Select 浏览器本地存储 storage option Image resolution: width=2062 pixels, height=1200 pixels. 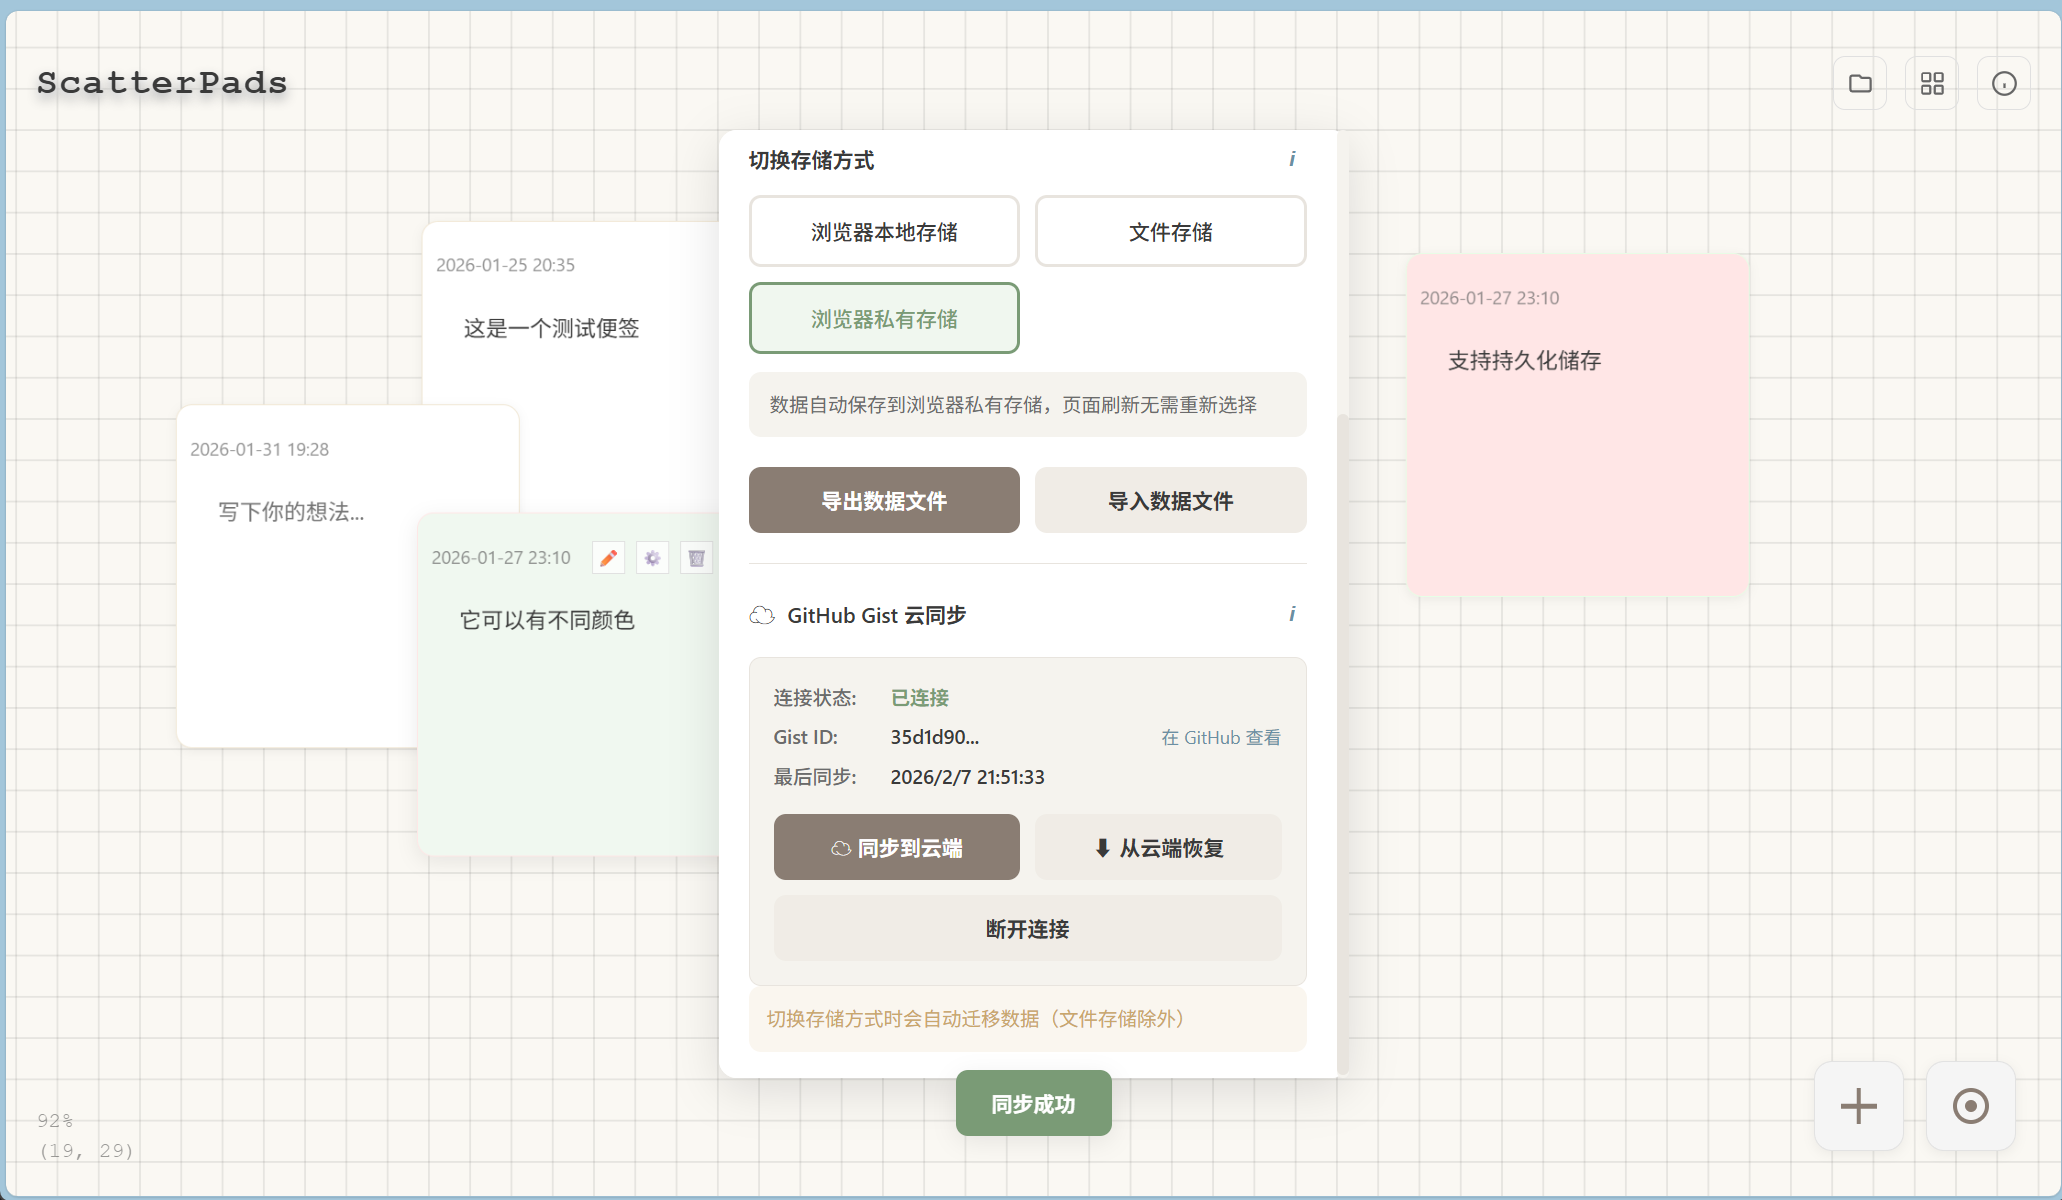point(884,232)
